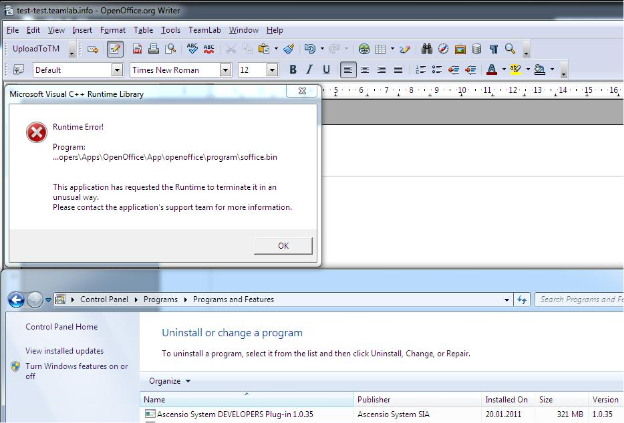Select Ascensio System DEVELOPERS Plug-in row
The image size is (624, 423).
[382, 414]
